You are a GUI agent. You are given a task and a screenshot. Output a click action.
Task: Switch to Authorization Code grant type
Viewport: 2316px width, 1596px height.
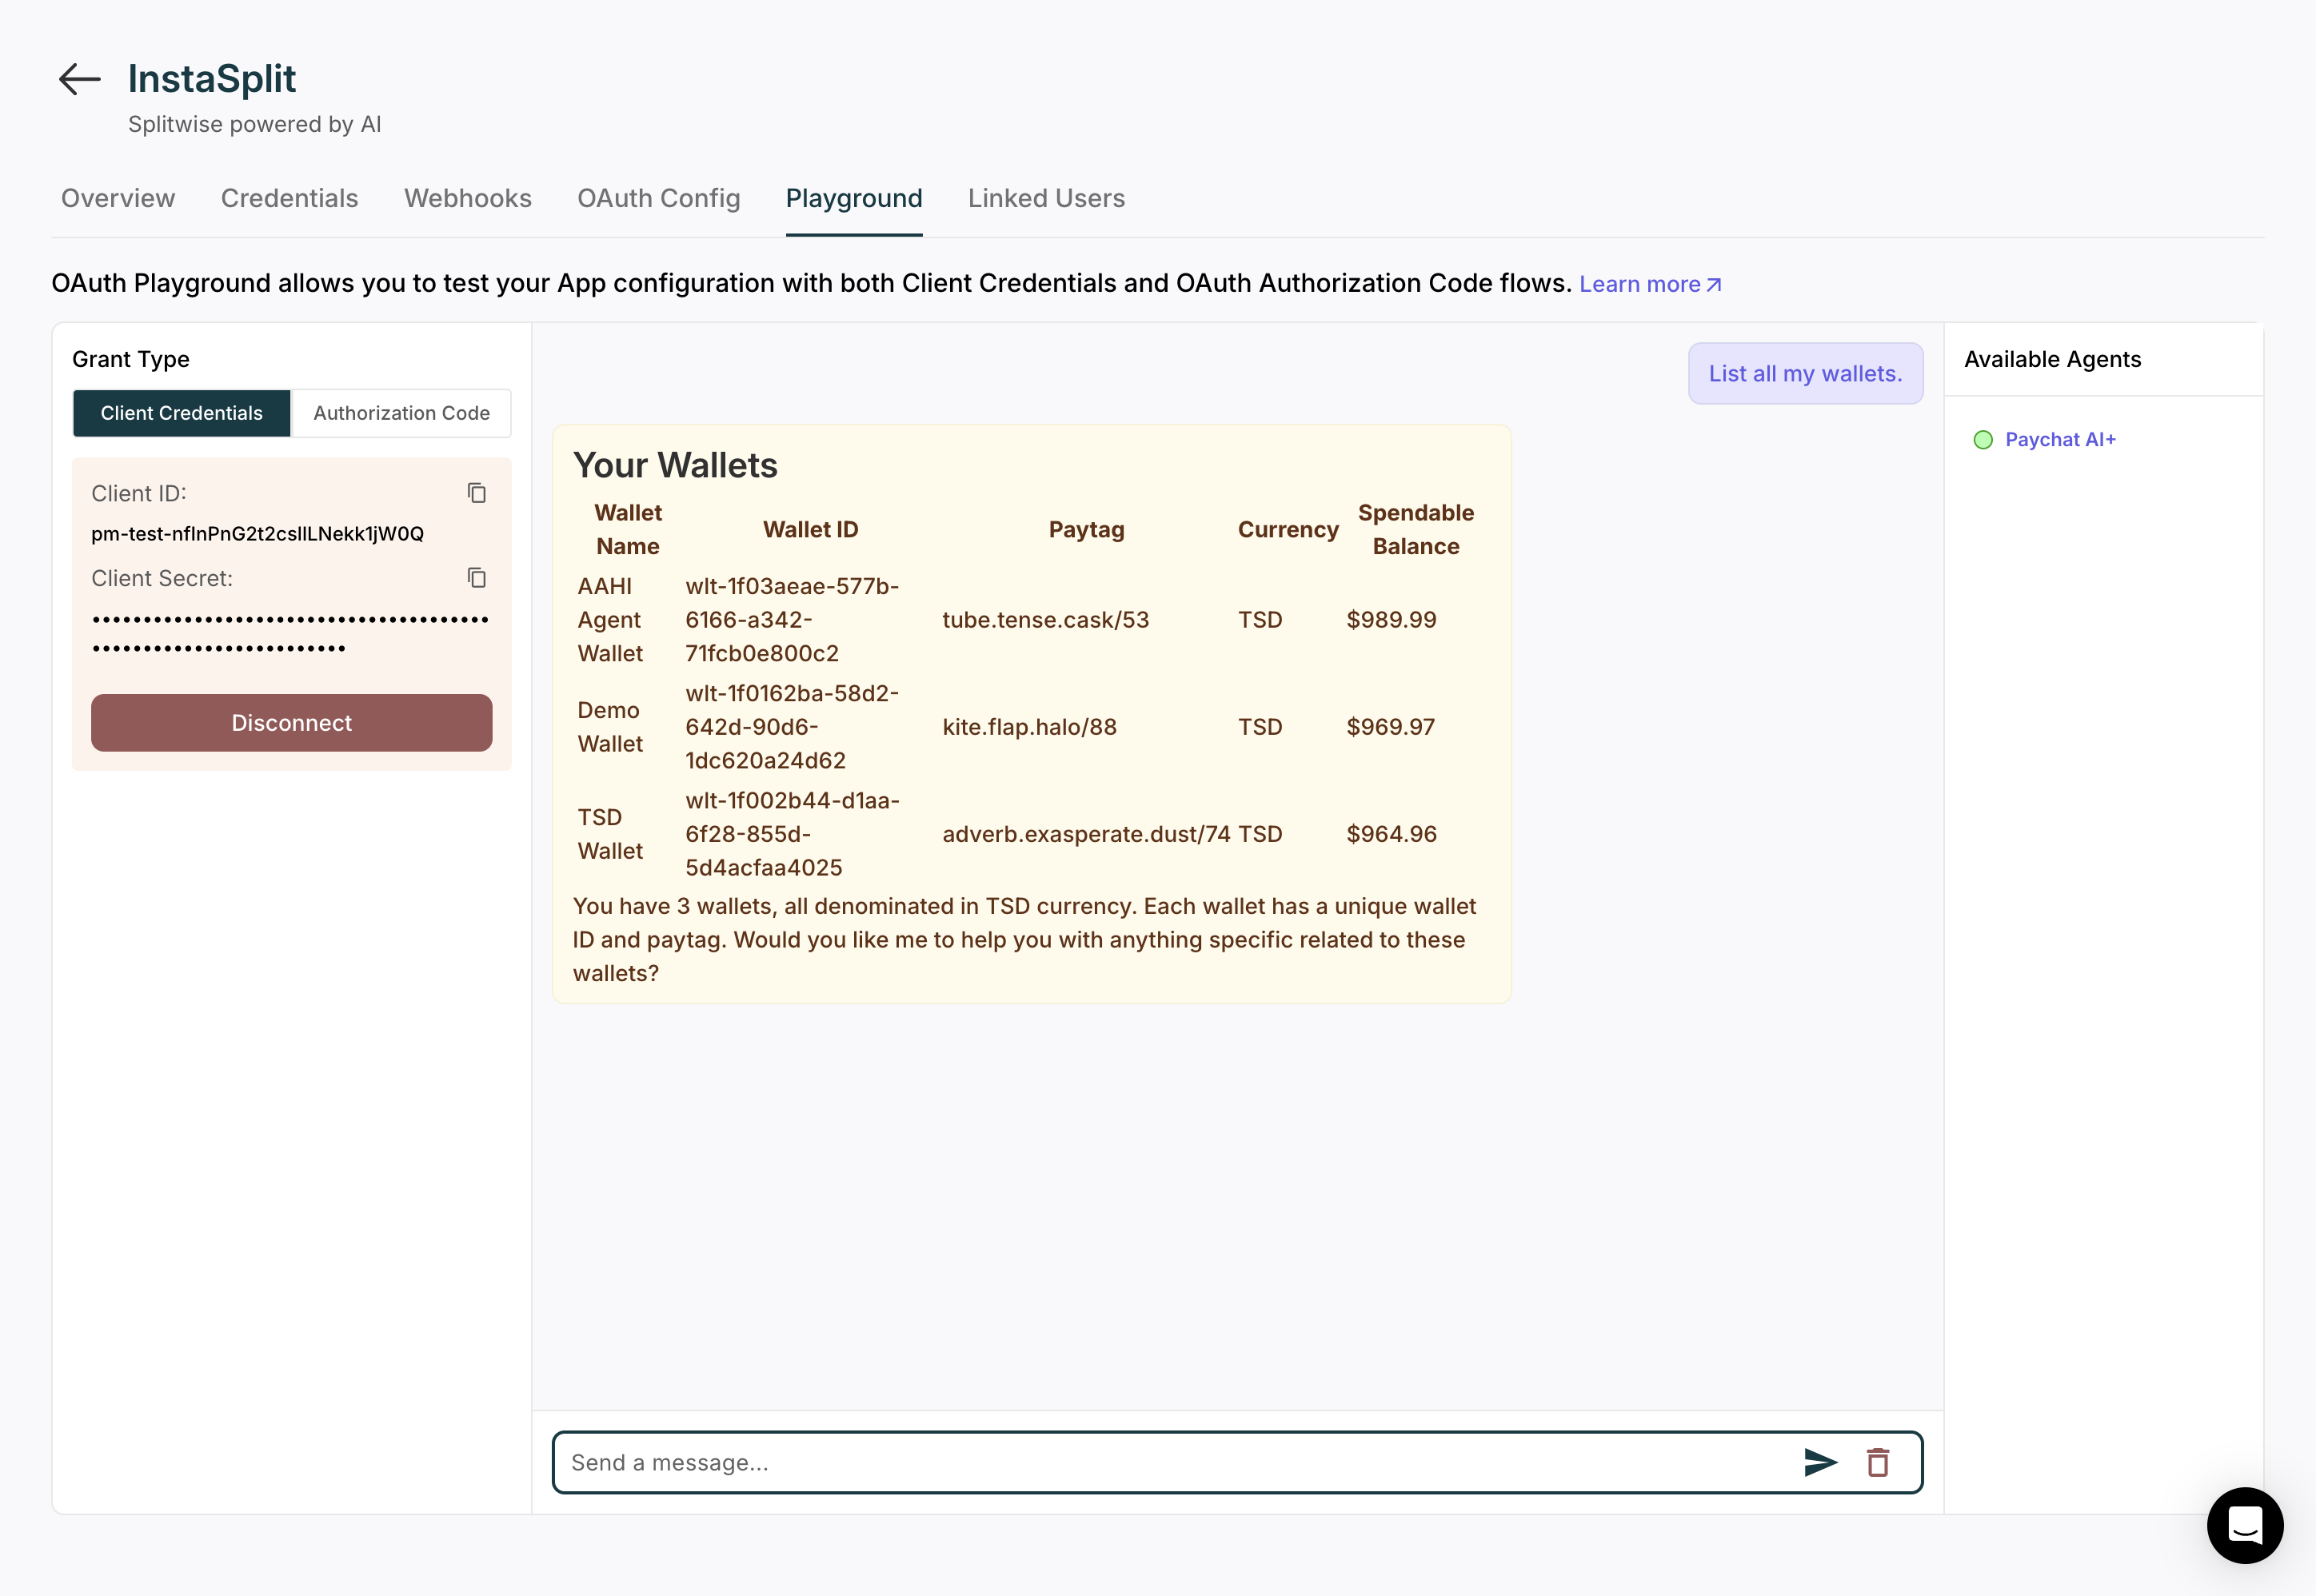401,413
